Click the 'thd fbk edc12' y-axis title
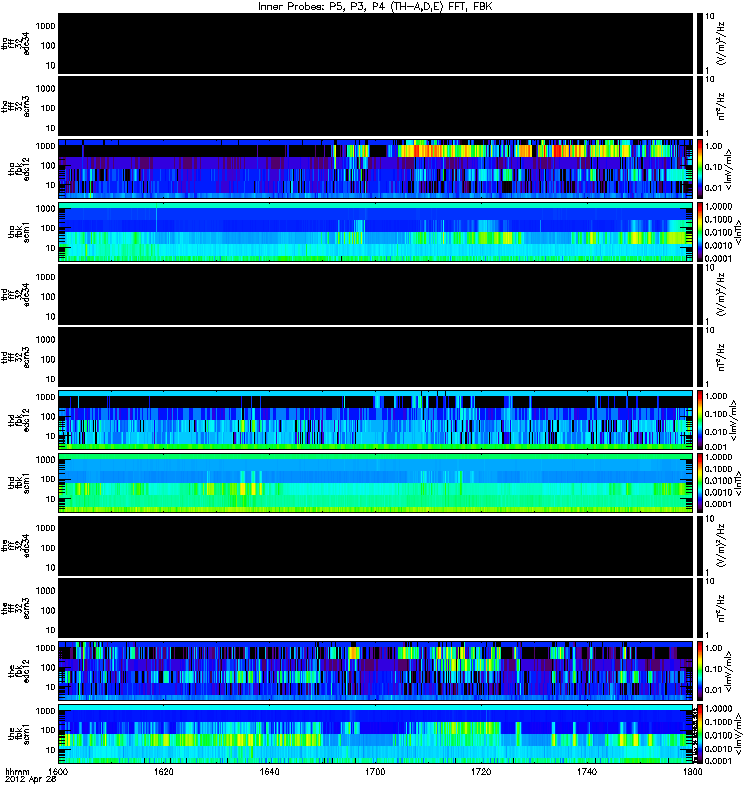The width and height of the screenshot is (750, 800). click(x=19, y=420)
